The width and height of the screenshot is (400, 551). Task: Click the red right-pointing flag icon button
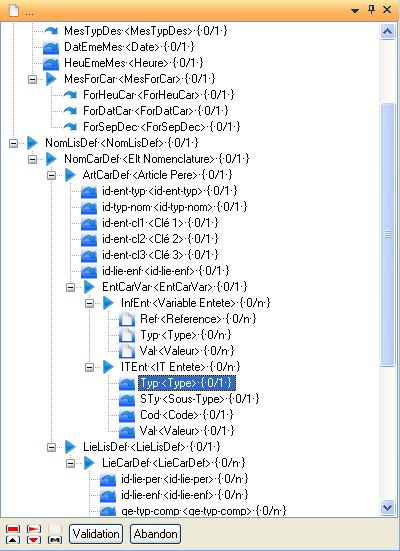[34, 529]
